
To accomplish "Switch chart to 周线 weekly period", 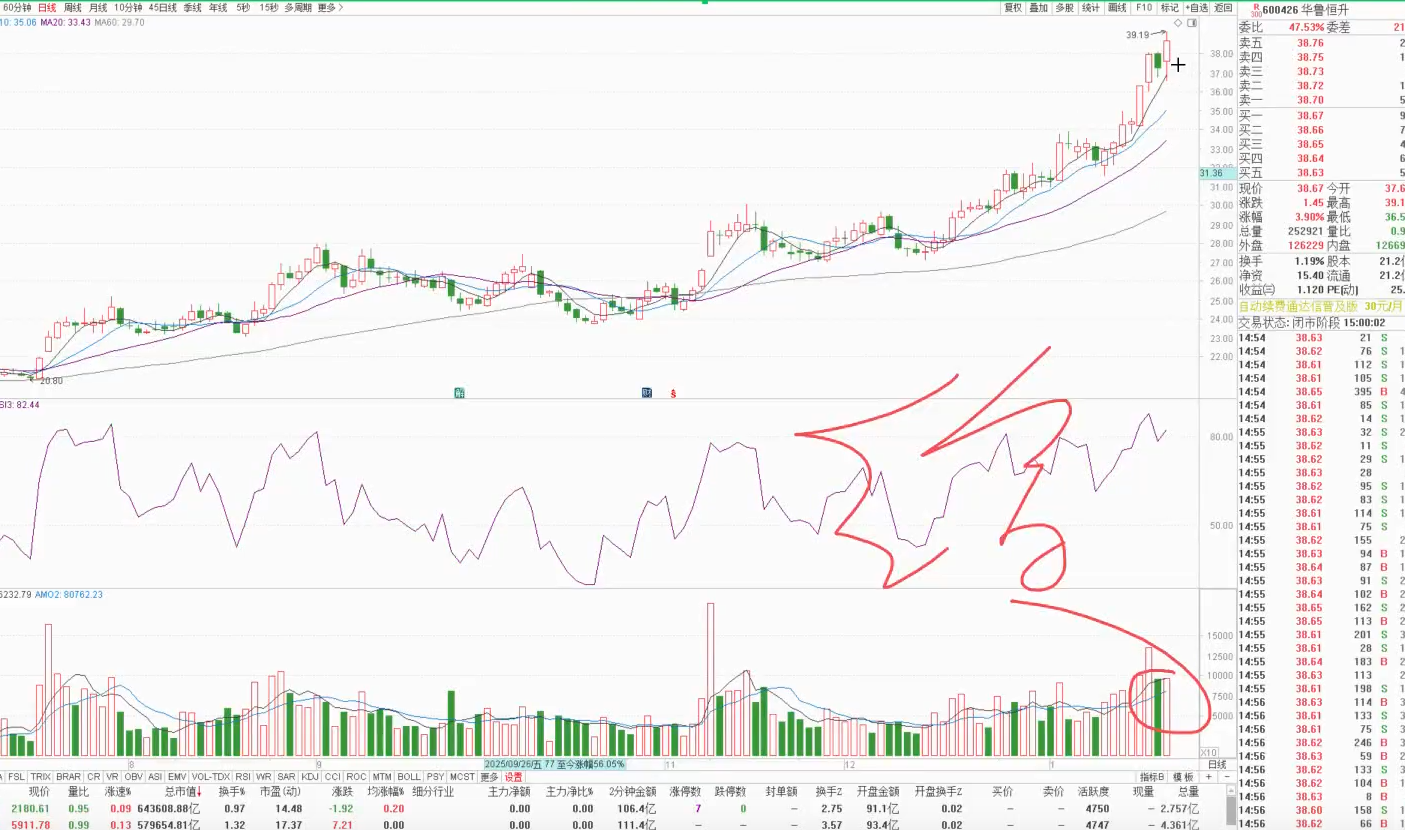I will (73, 7).
